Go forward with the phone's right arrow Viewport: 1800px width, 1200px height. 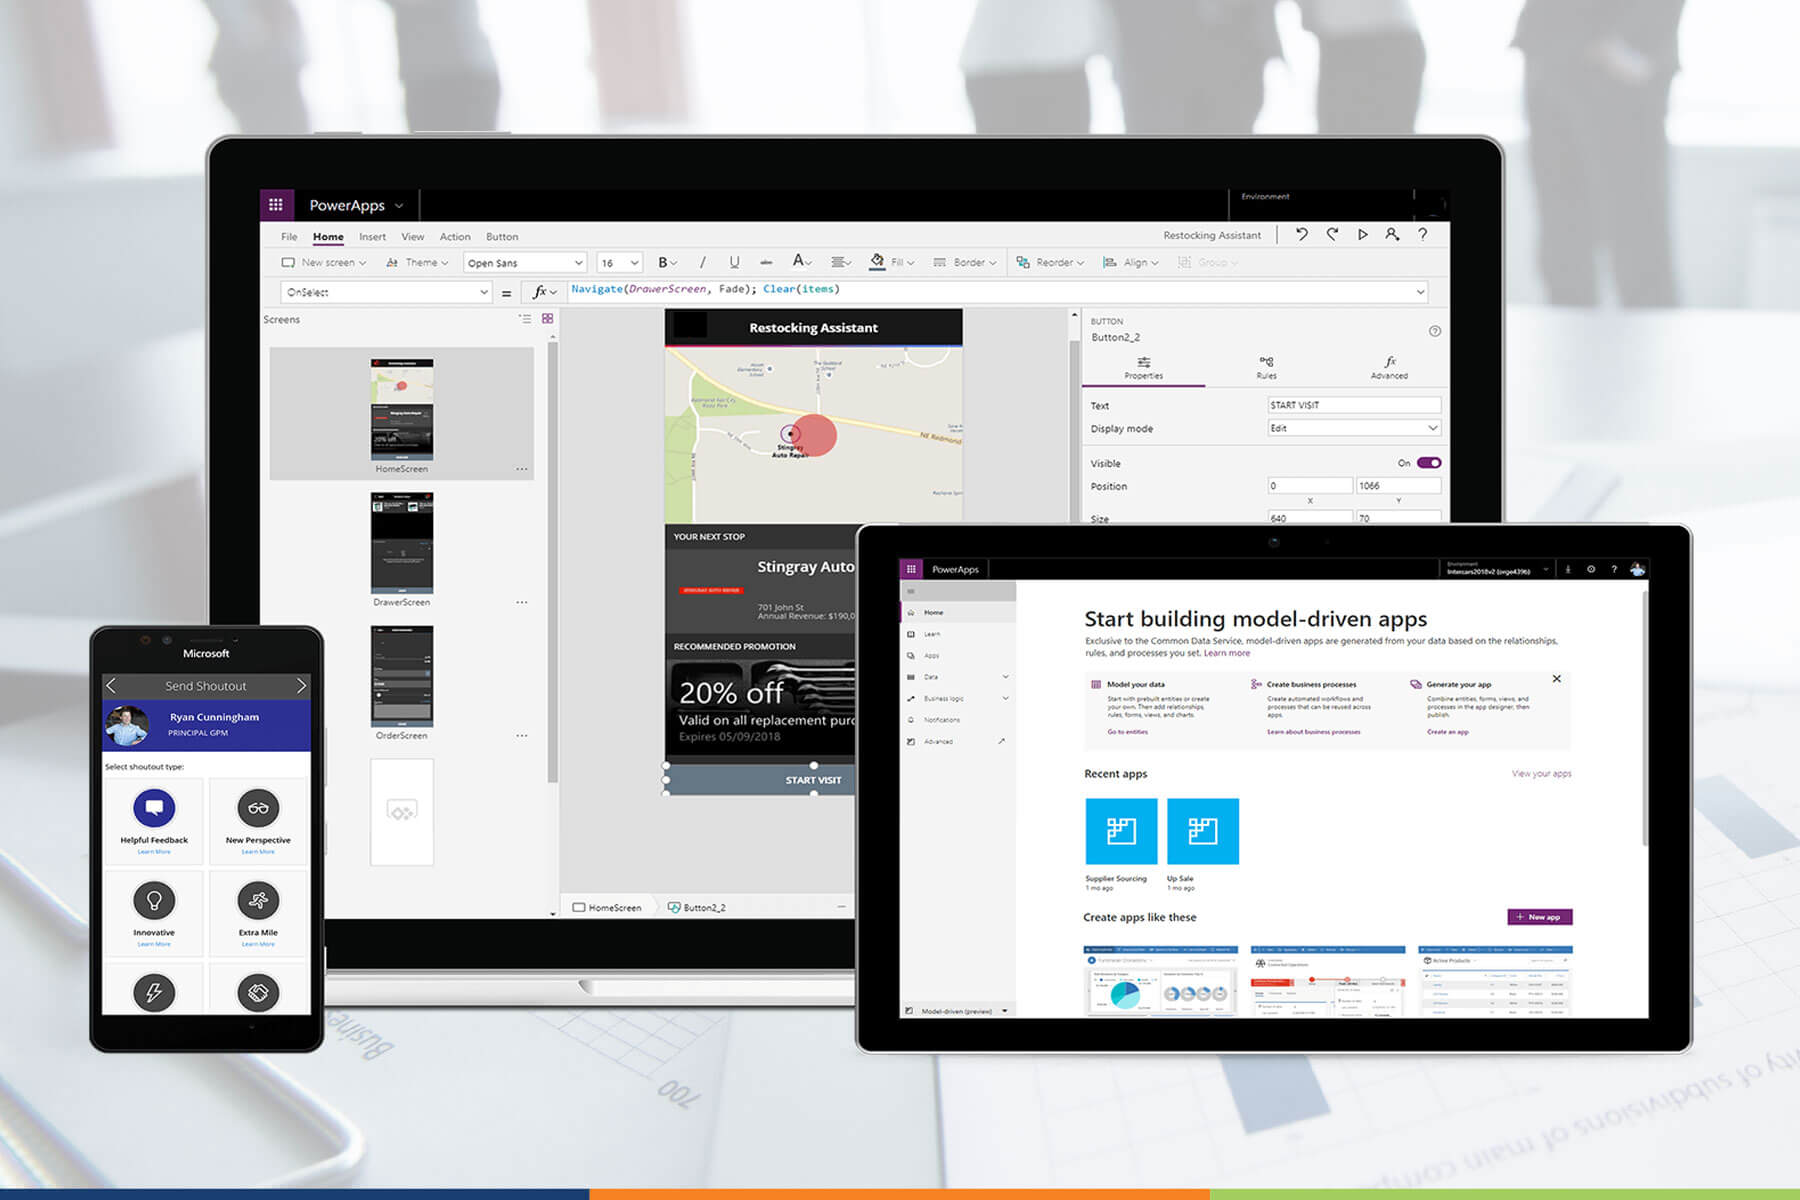(301, 686)
